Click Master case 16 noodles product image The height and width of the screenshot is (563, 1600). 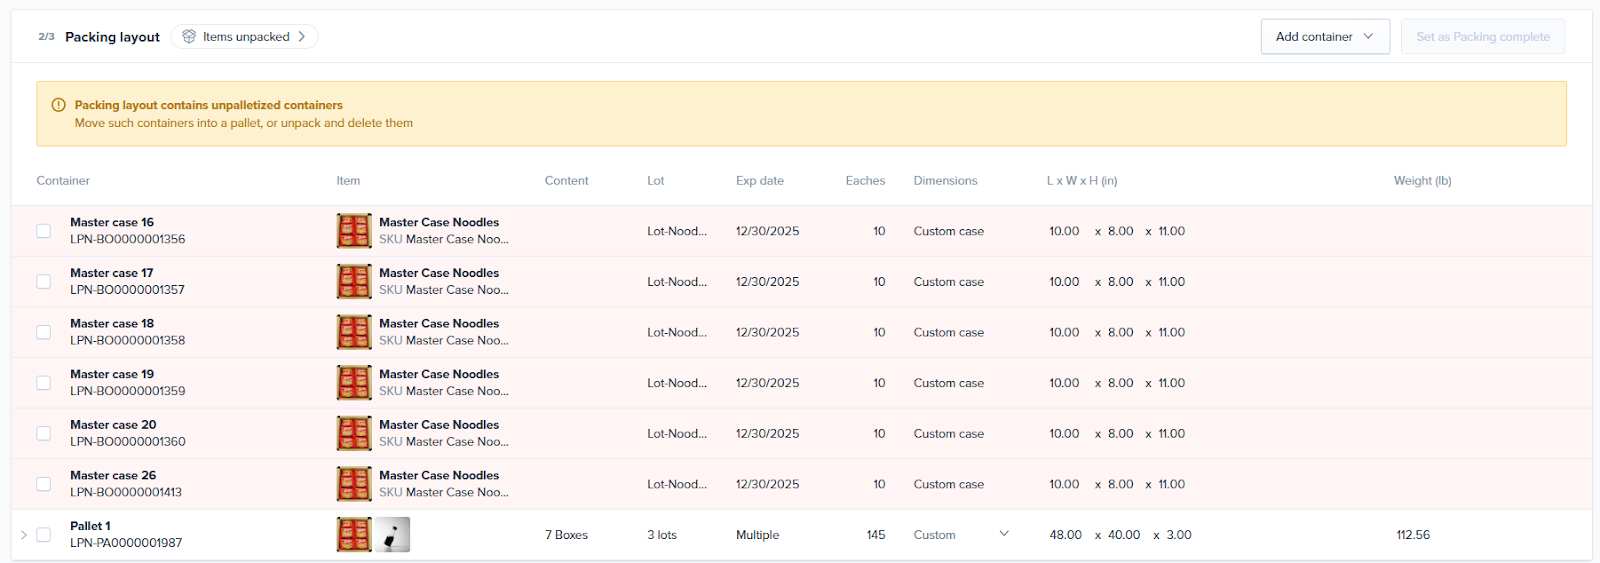(x=354, y=231)
